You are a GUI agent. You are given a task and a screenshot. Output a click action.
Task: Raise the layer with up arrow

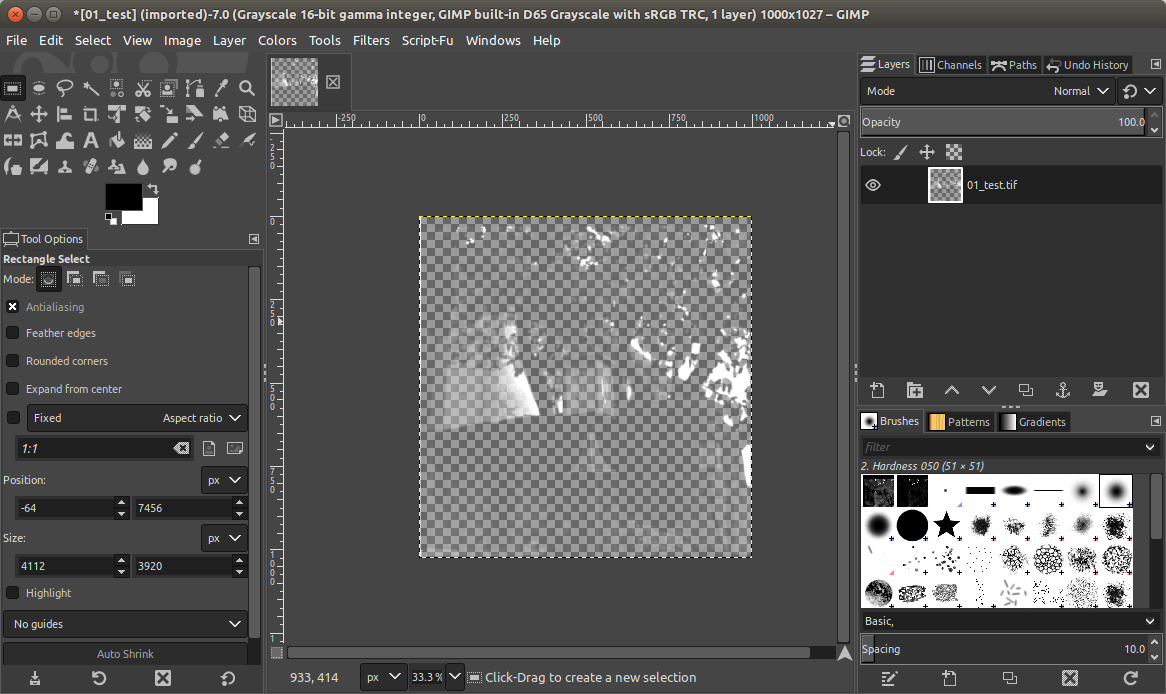[952, 390]
